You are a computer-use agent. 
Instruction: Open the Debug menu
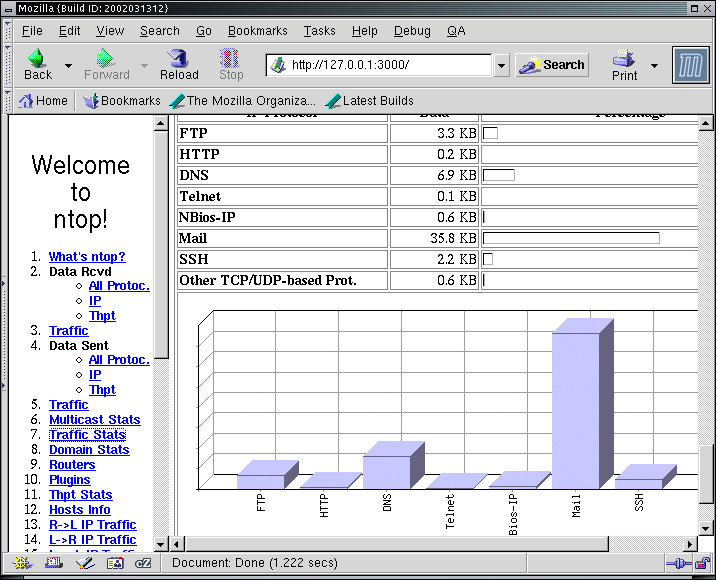[412, 31]
